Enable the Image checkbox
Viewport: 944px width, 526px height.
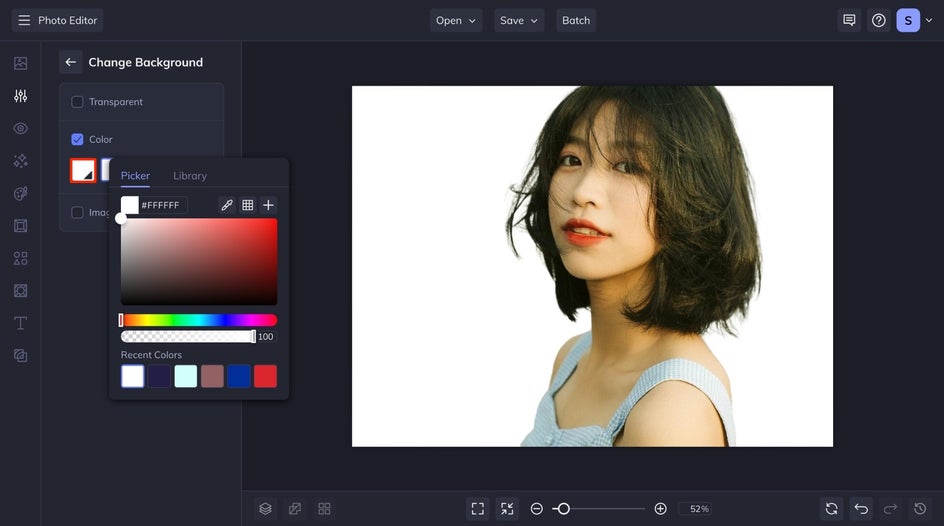[77, 212]
